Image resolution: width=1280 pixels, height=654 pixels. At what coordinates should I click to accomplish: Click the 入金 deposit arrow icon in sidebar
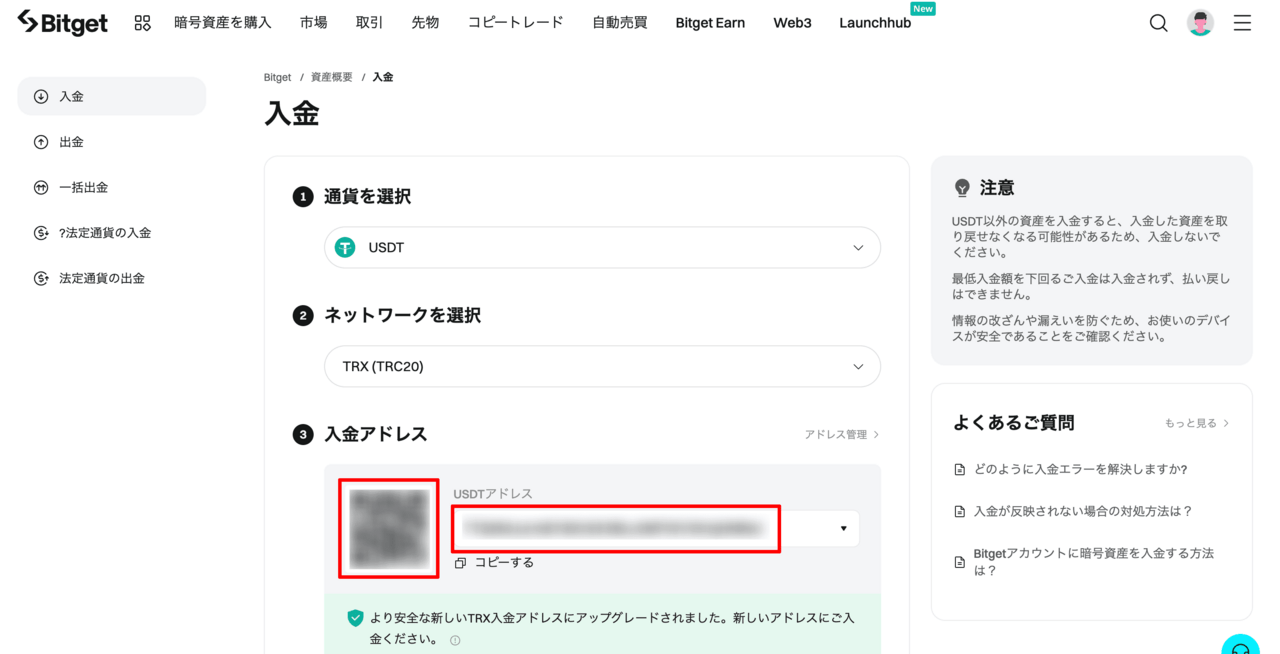[41, 97]
